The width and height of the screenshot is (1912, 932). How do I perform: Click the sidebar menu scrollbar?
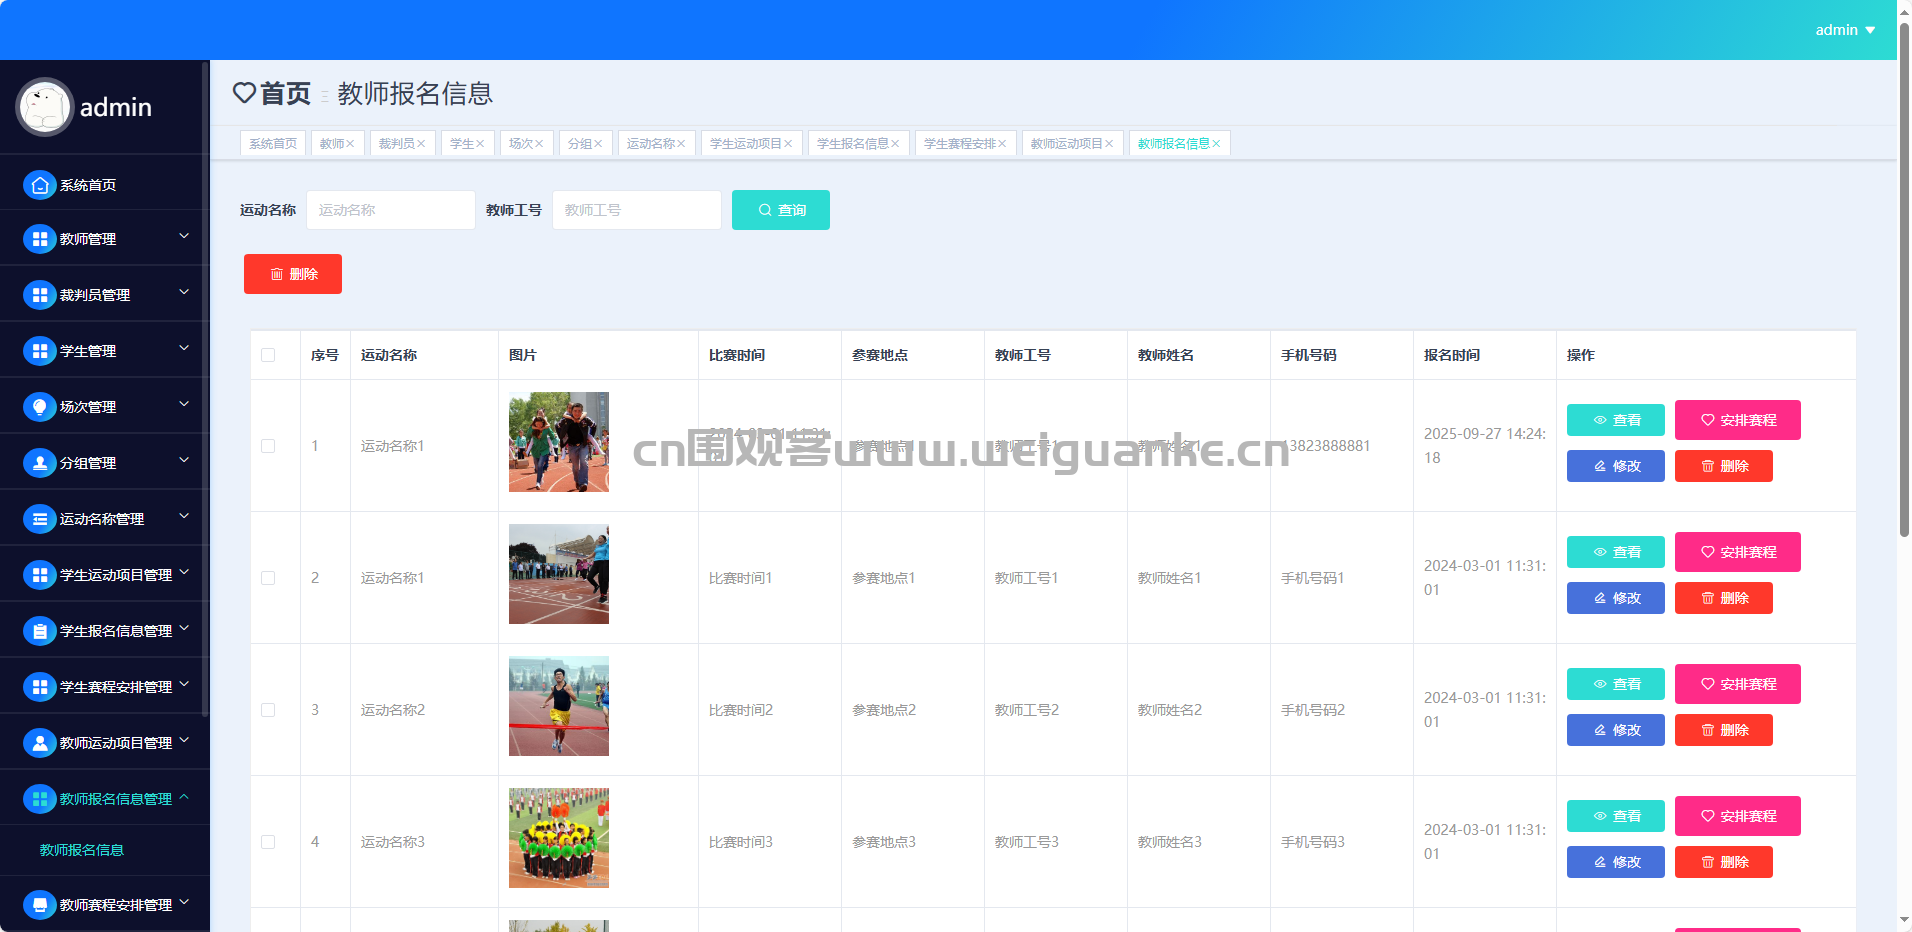pyautogui.click(x=205, y=390)
